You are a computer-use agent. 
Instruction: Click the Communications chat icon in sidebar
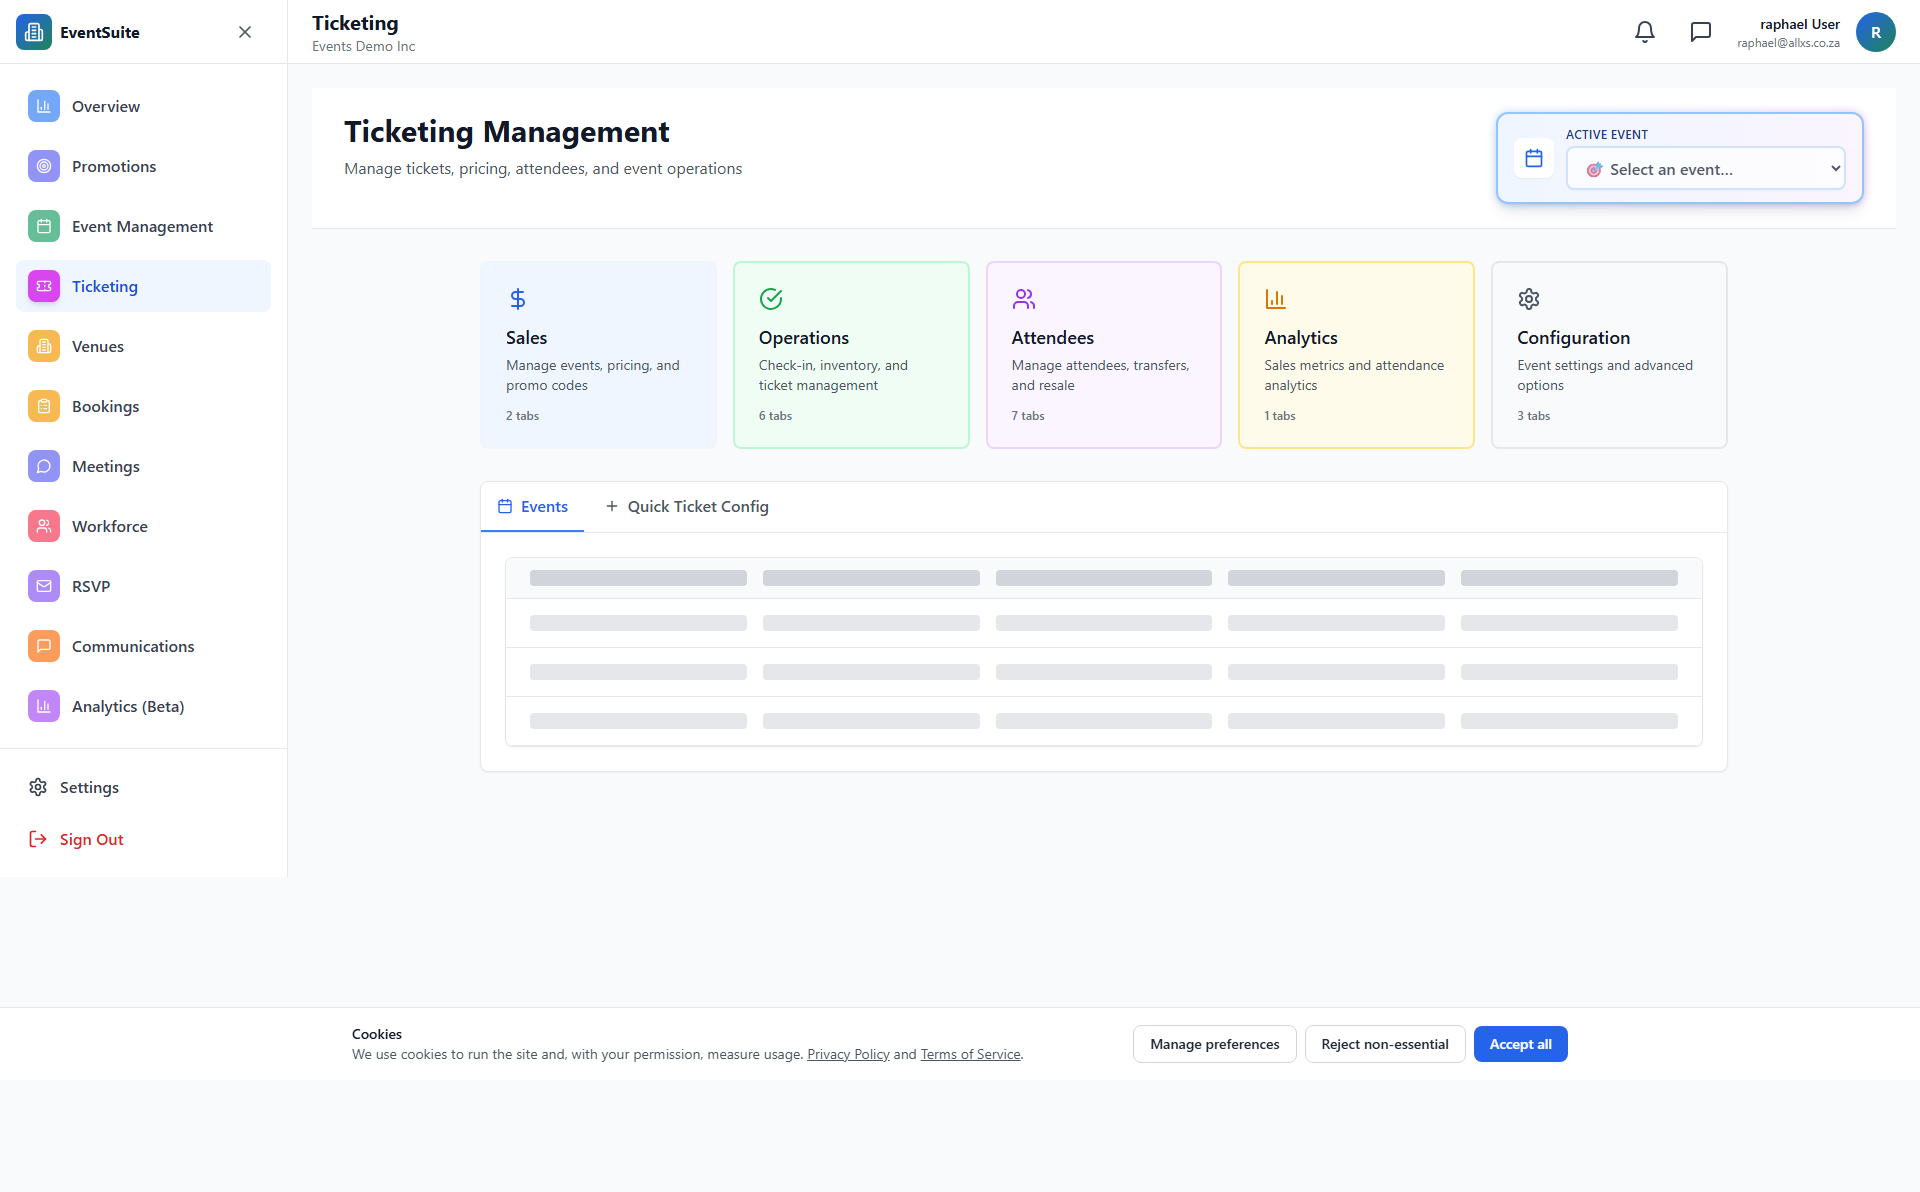43,646
